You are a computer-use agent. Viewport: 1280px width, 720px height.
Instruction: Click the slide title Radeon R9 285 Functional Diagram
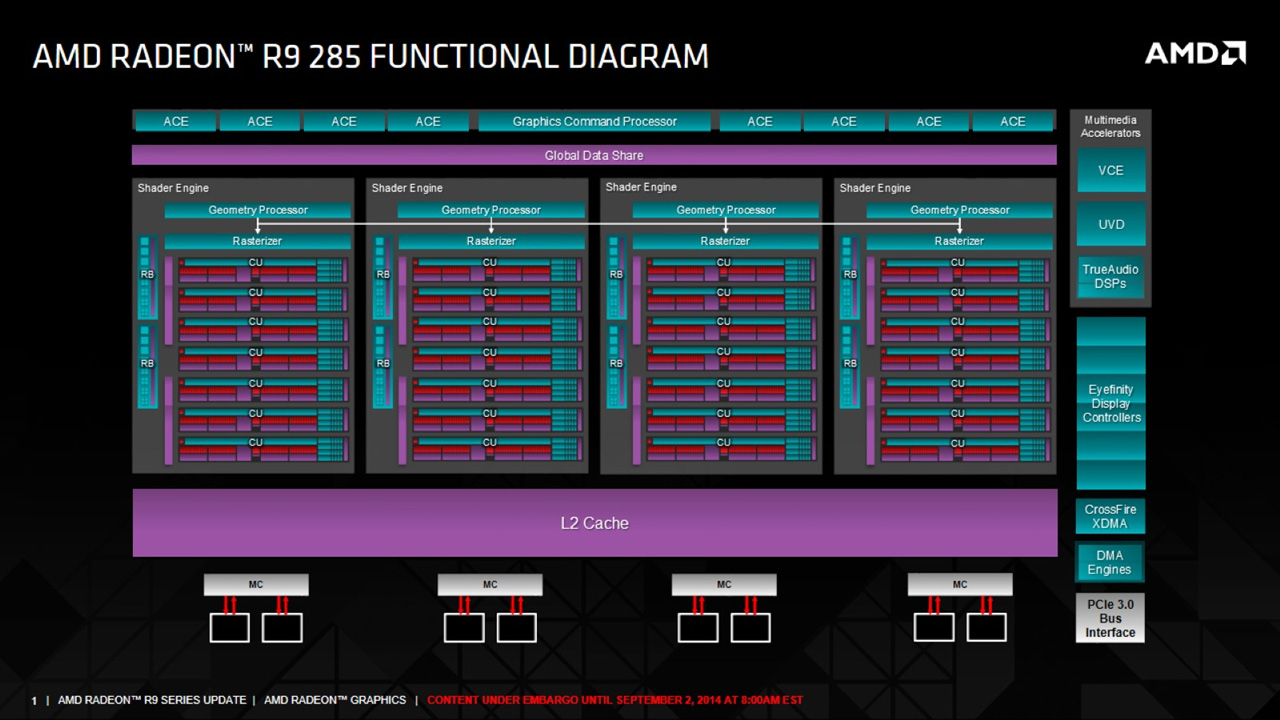(x=370, y=57)
